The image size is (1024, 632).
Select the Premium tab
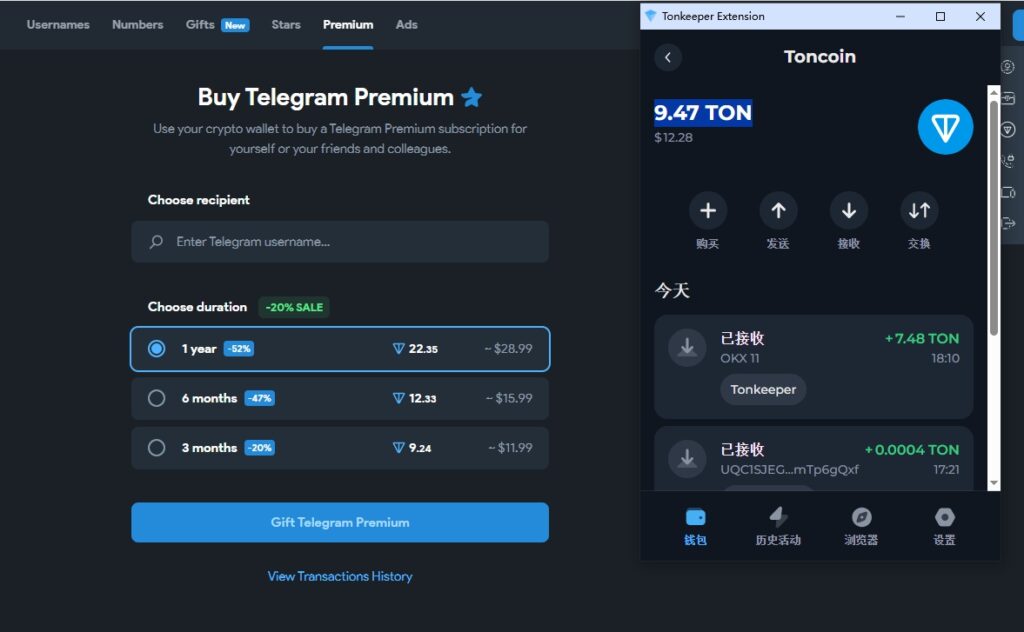[348, 25]
